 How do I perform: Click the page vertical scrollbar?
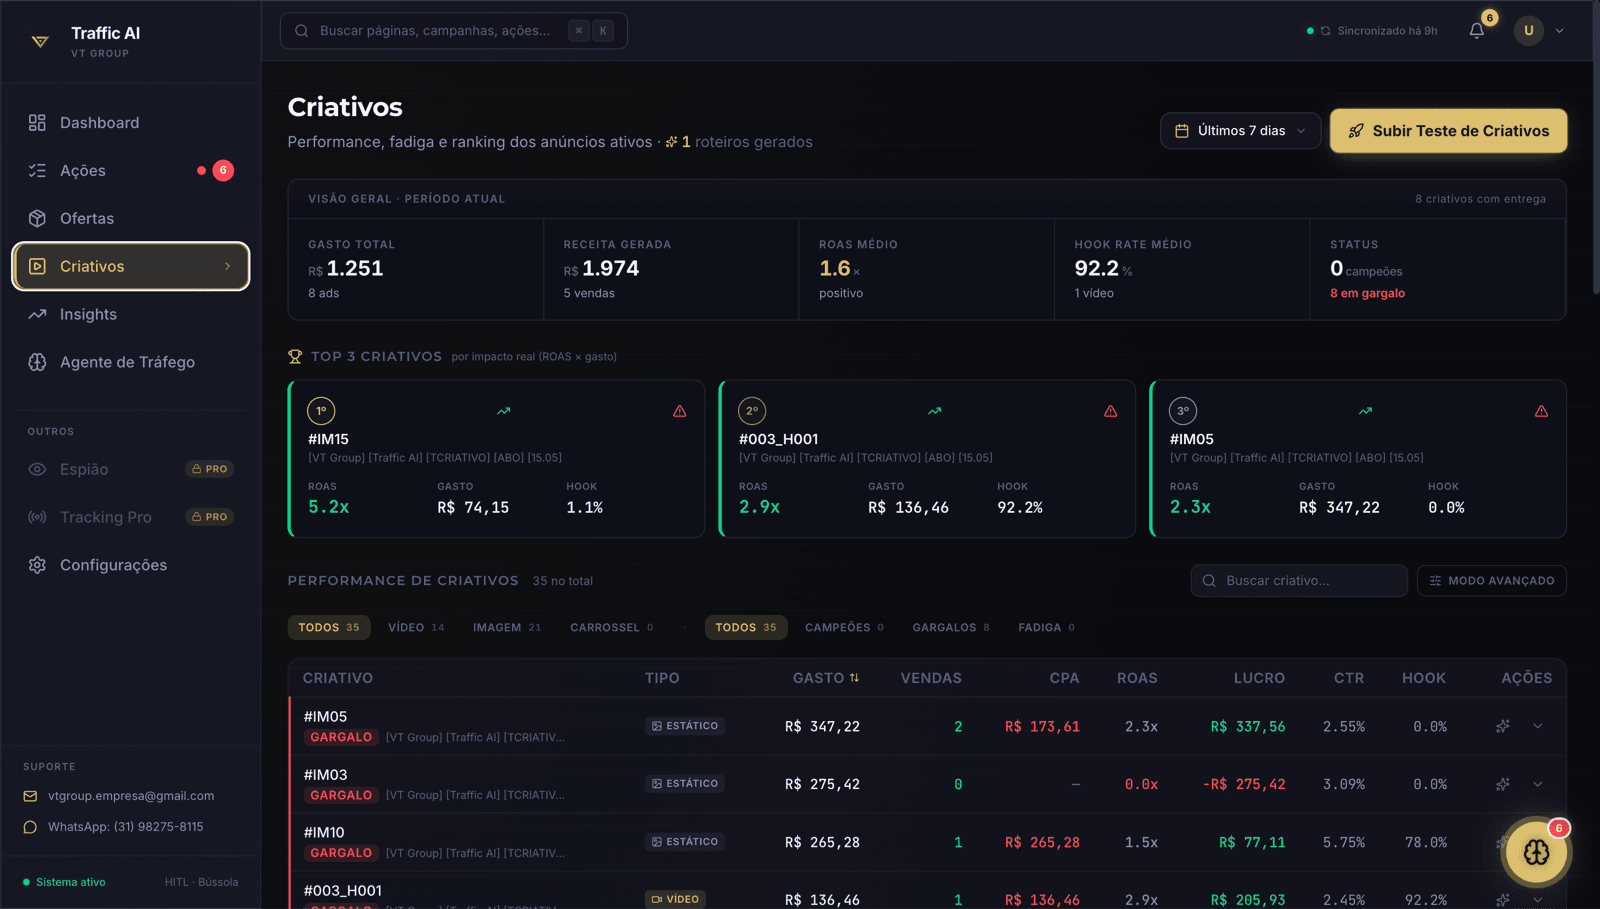pyautogui.click(x=1595, y=150)
